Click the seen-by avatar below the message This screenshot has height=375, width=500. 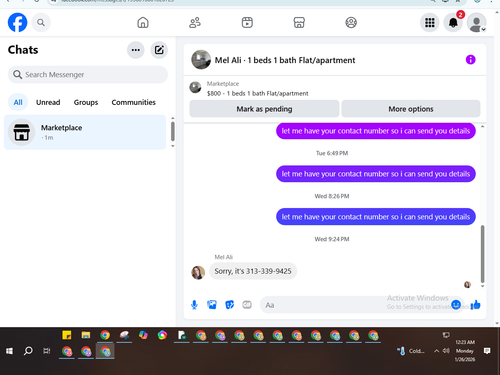pyautogui.click(x=467, y=285)
